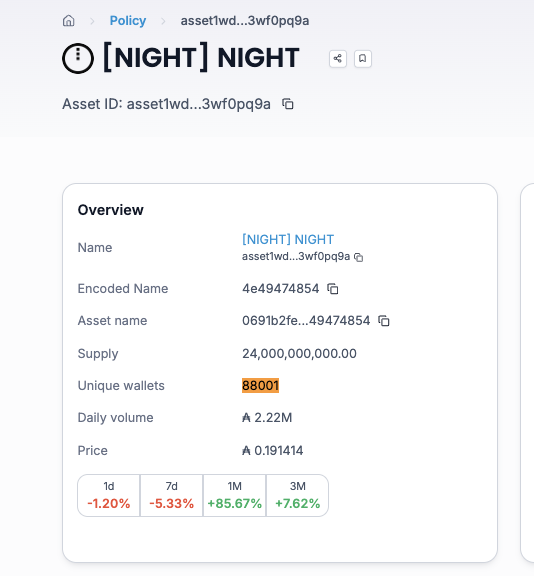Click the NIGHT token logo icon
Viewport: 534px width, 576px height.
(x=78, y=58)
